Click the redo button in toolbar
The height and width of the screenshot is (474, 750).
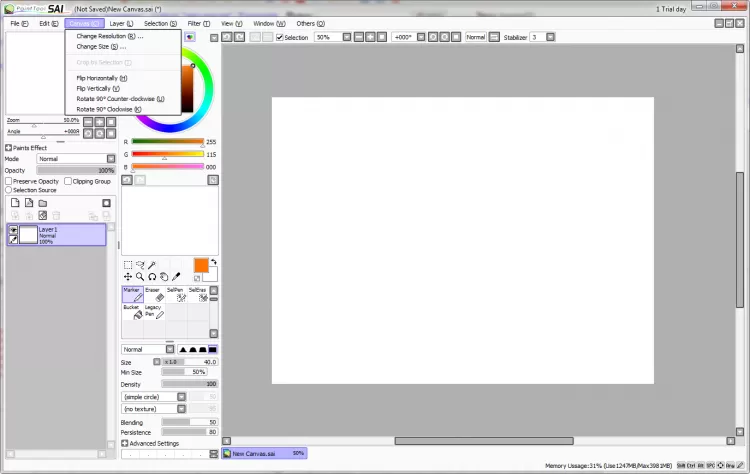(239, 37)
